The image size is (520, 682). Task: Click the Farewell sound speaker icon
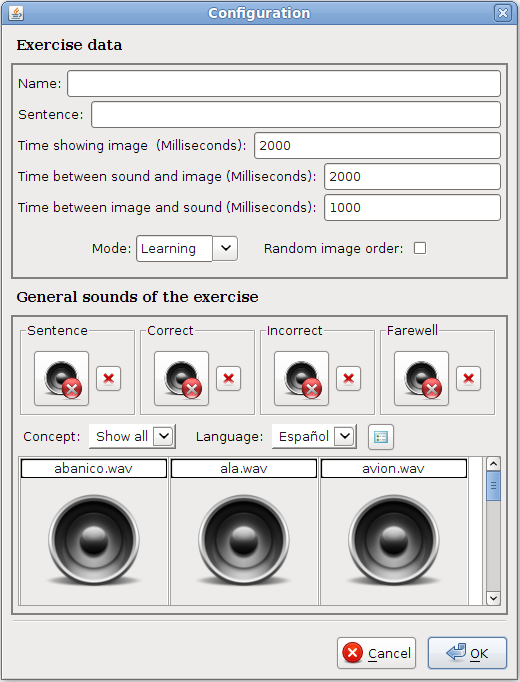(421, 378)
